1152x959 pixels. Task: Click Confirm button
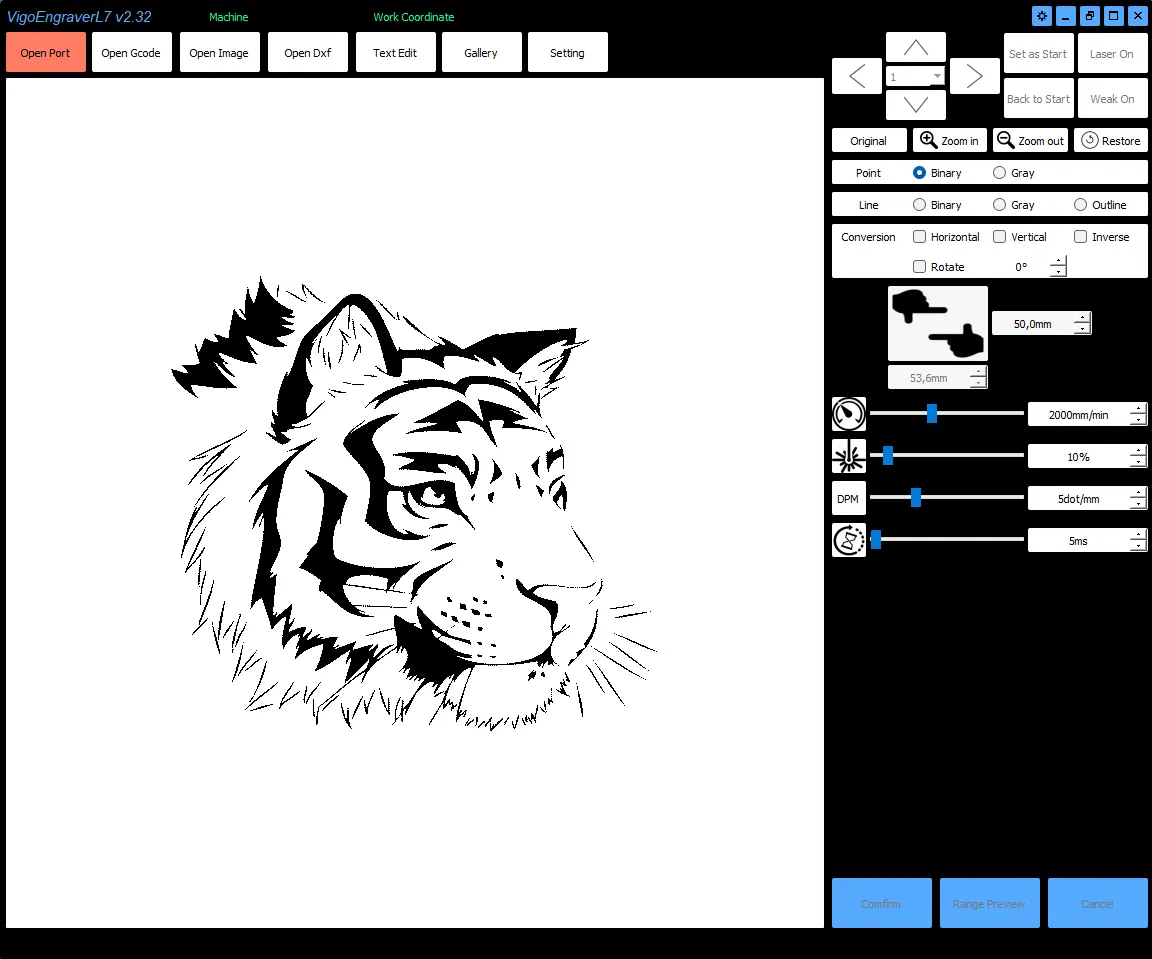pos(882,903)
